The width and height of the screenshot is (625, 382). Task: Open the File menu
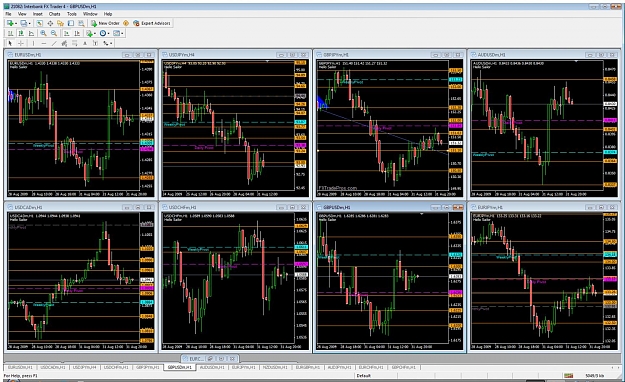pos(8,14)
